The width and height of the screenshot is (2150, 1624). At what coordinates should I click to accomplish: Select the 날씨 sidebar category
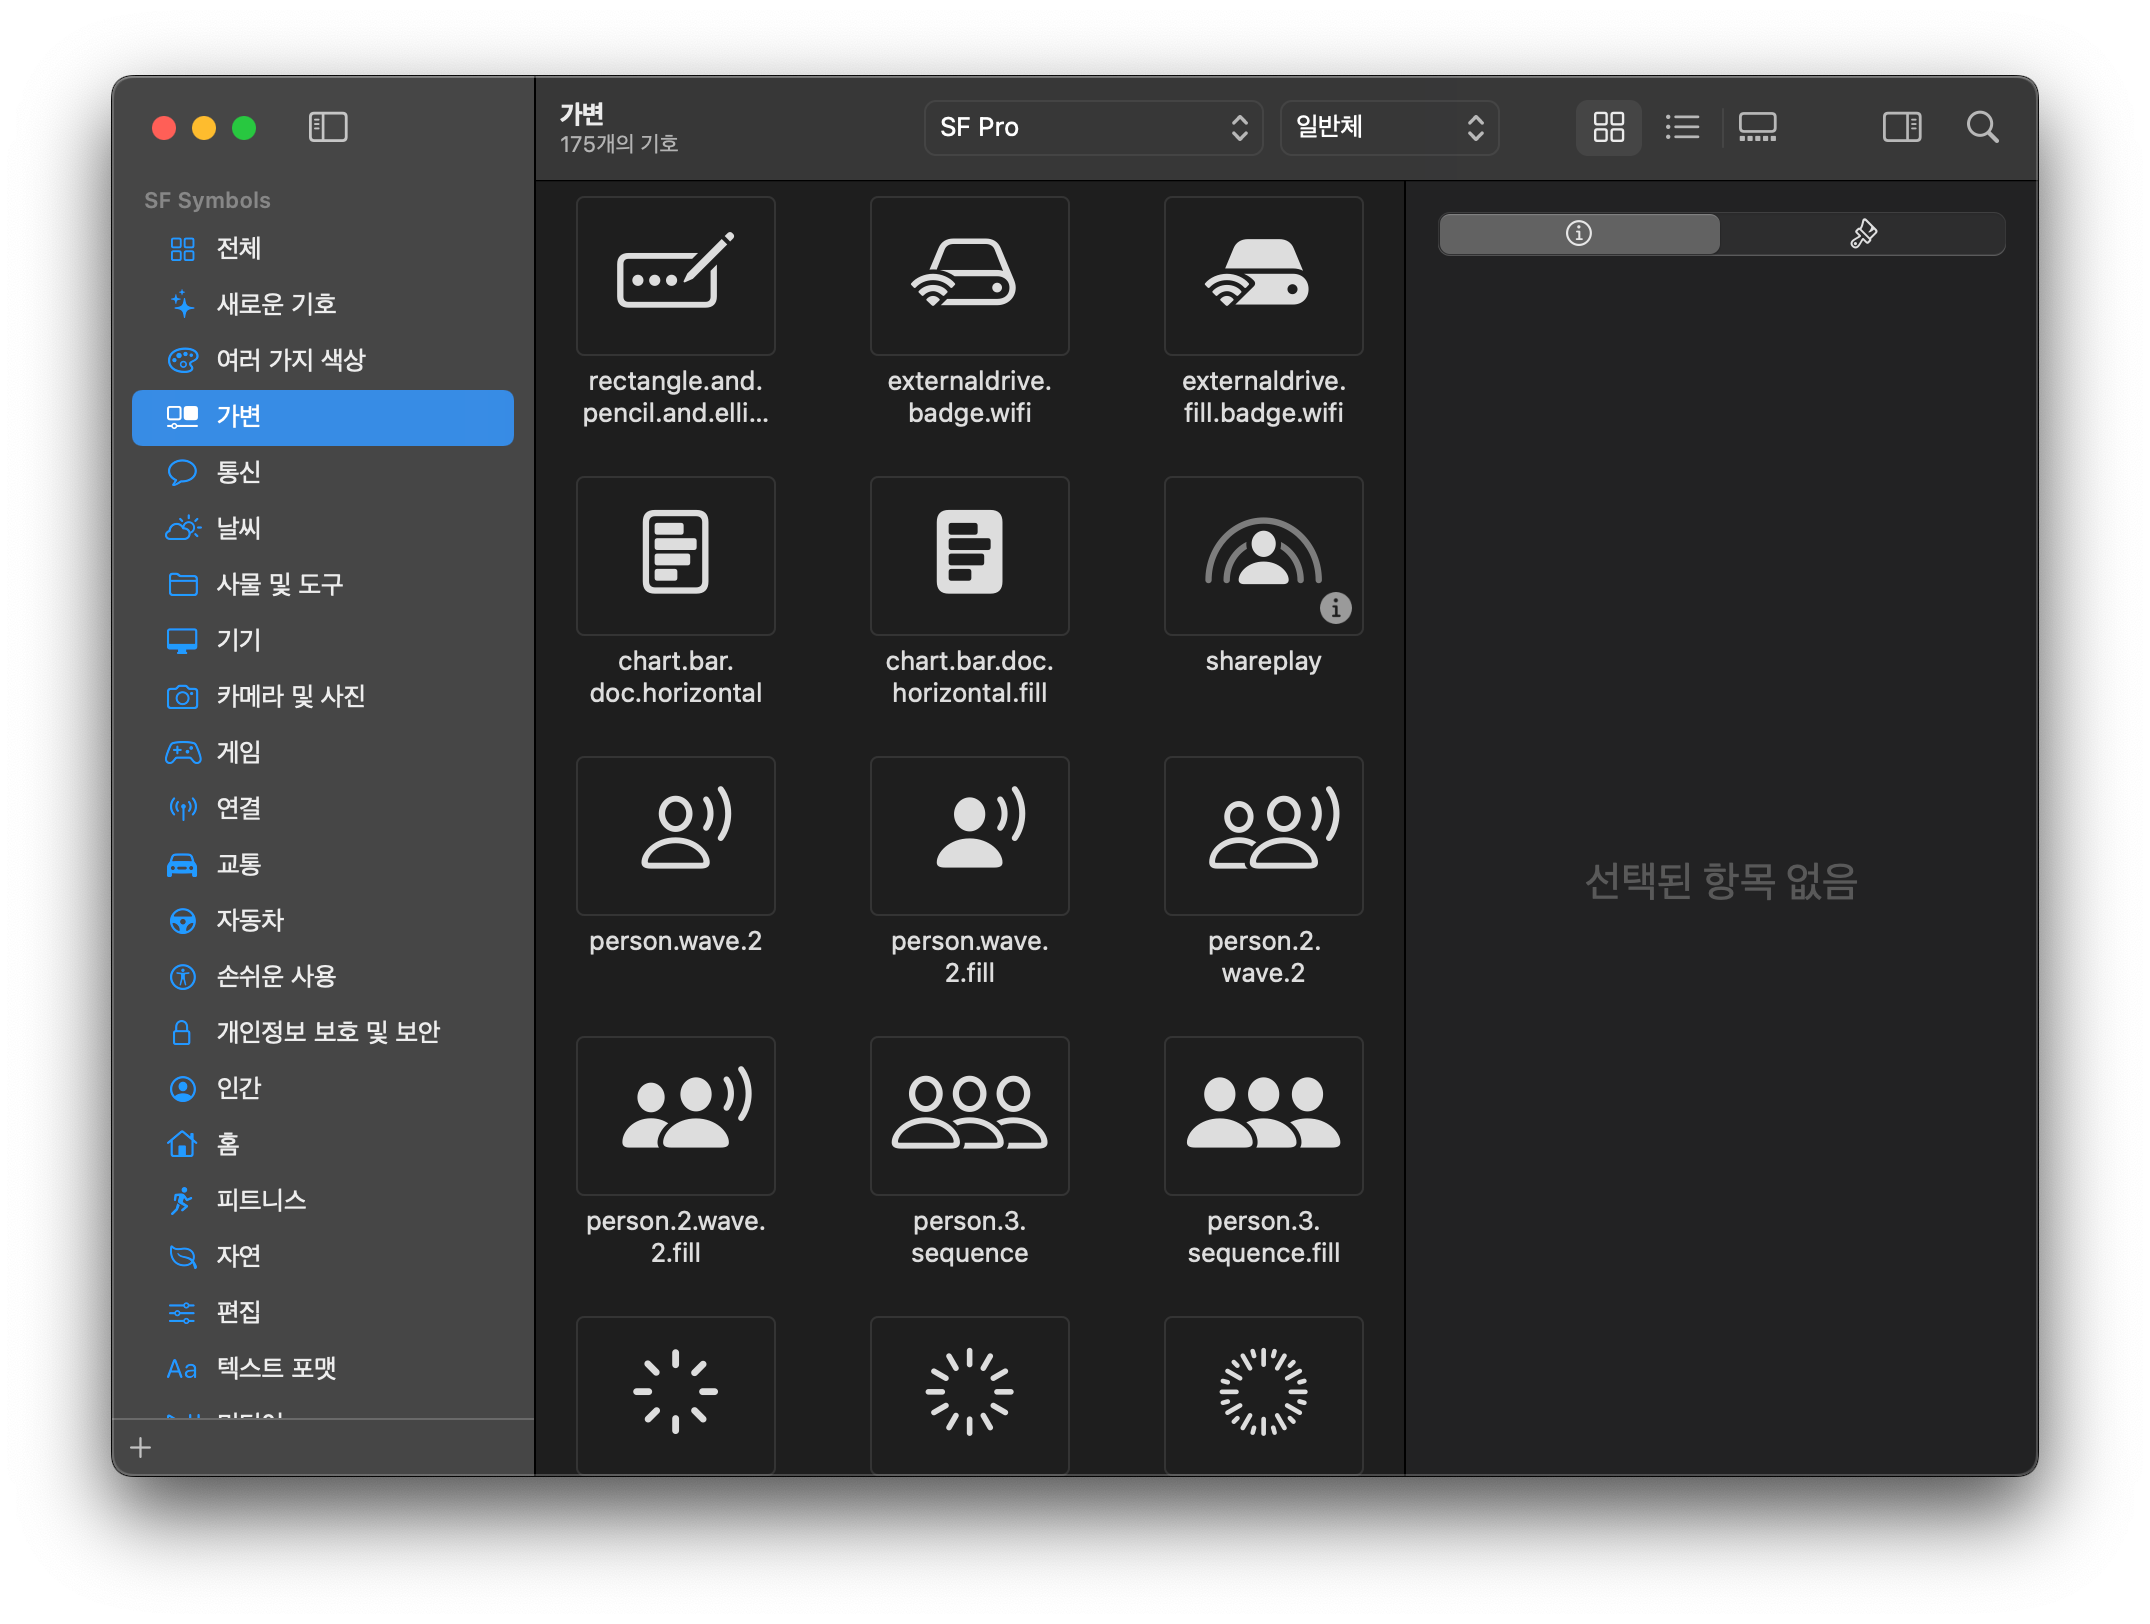[x=239, y=528]
